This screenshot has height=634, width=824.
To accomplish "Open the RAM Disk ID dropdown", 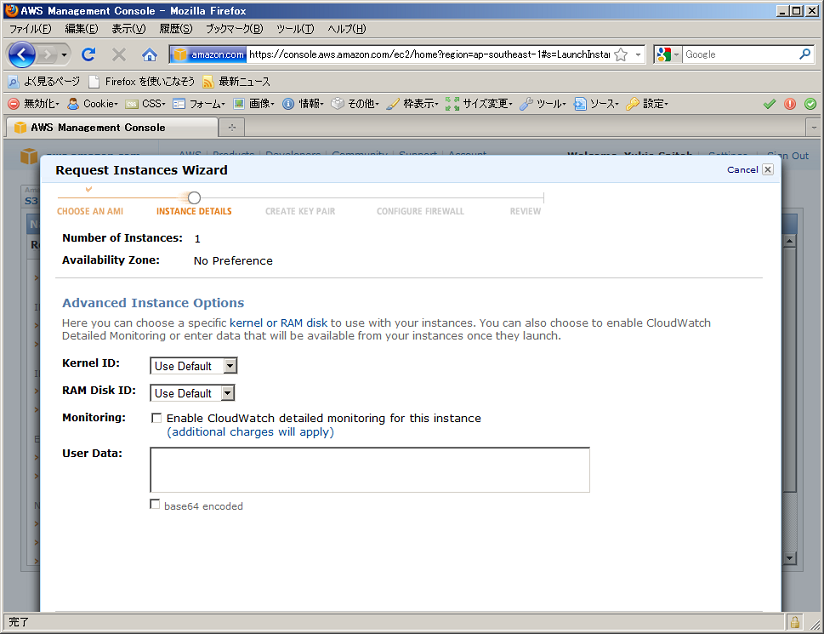I will click(192, 393).
